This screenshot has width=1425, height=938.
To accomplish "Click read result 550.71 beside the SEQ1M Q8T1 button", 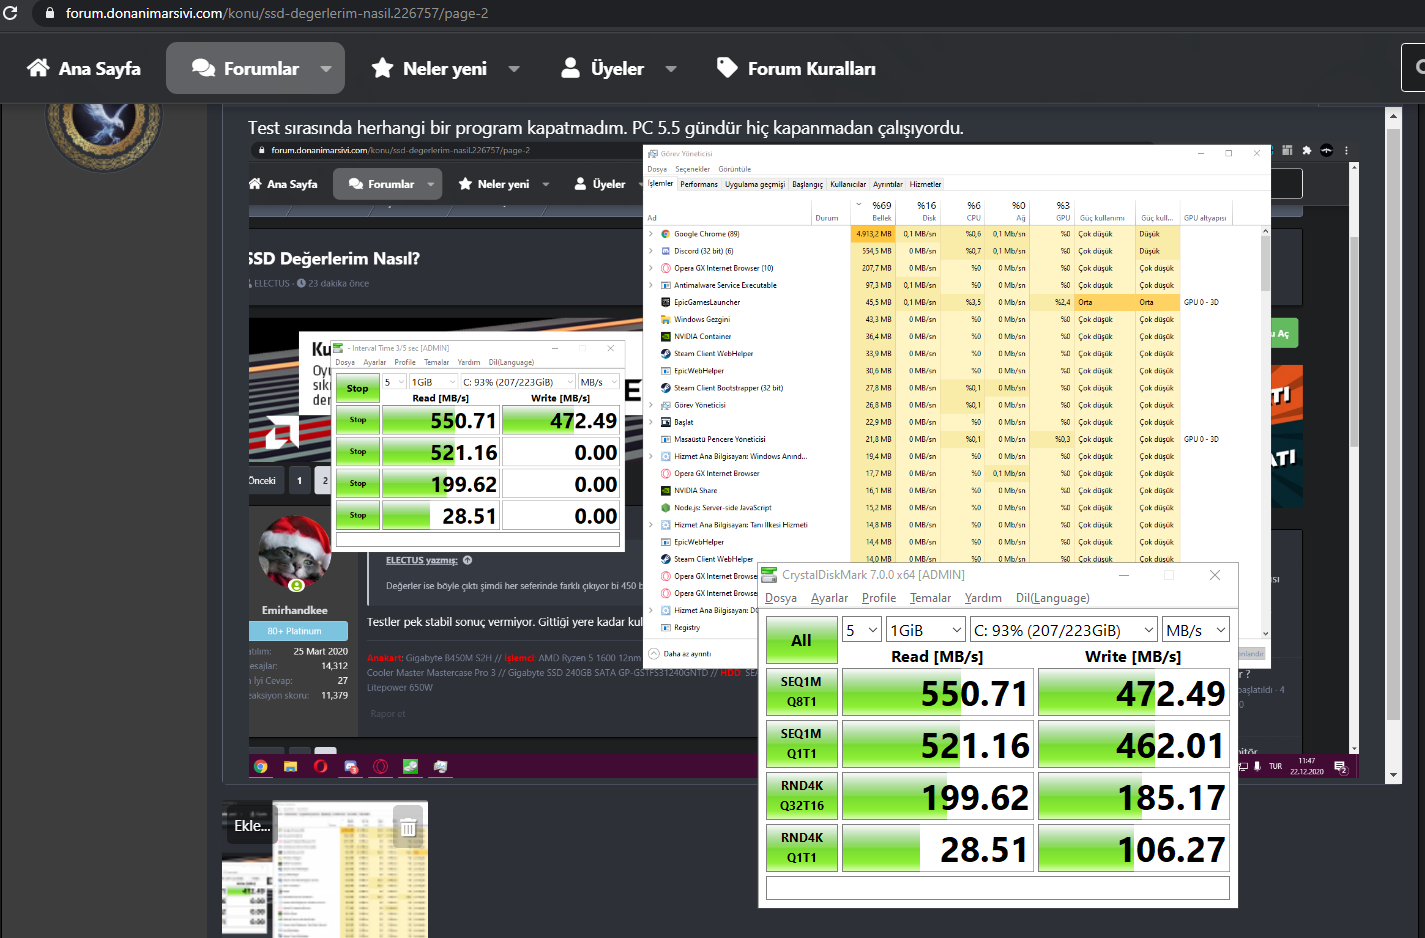I will click(937, 692).
